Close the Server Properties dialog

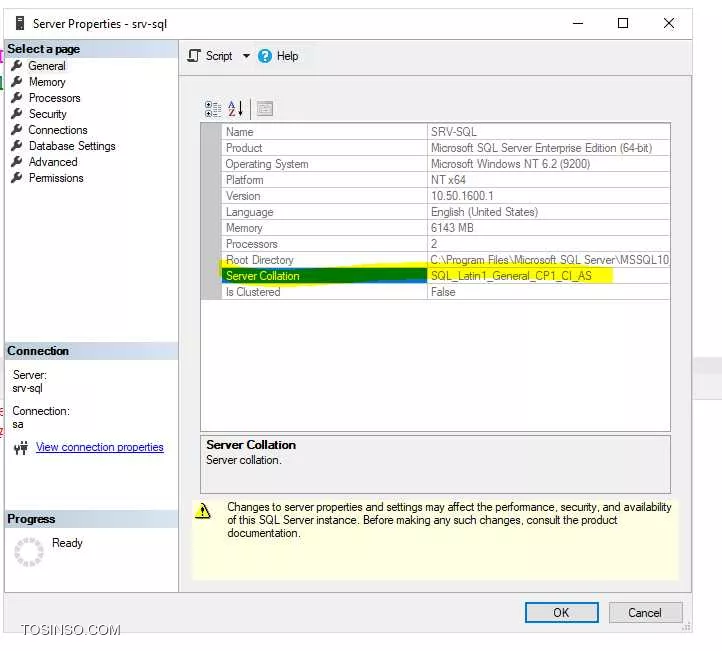[669, 23]
